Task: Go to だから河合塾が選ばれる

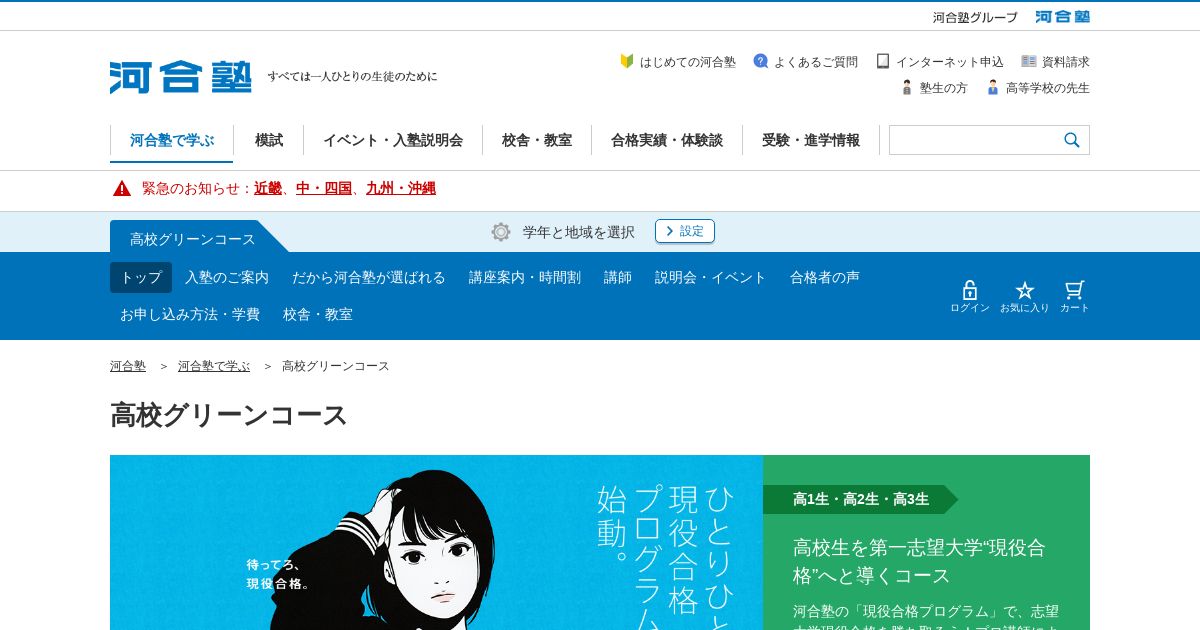Action: pos(369,277)
